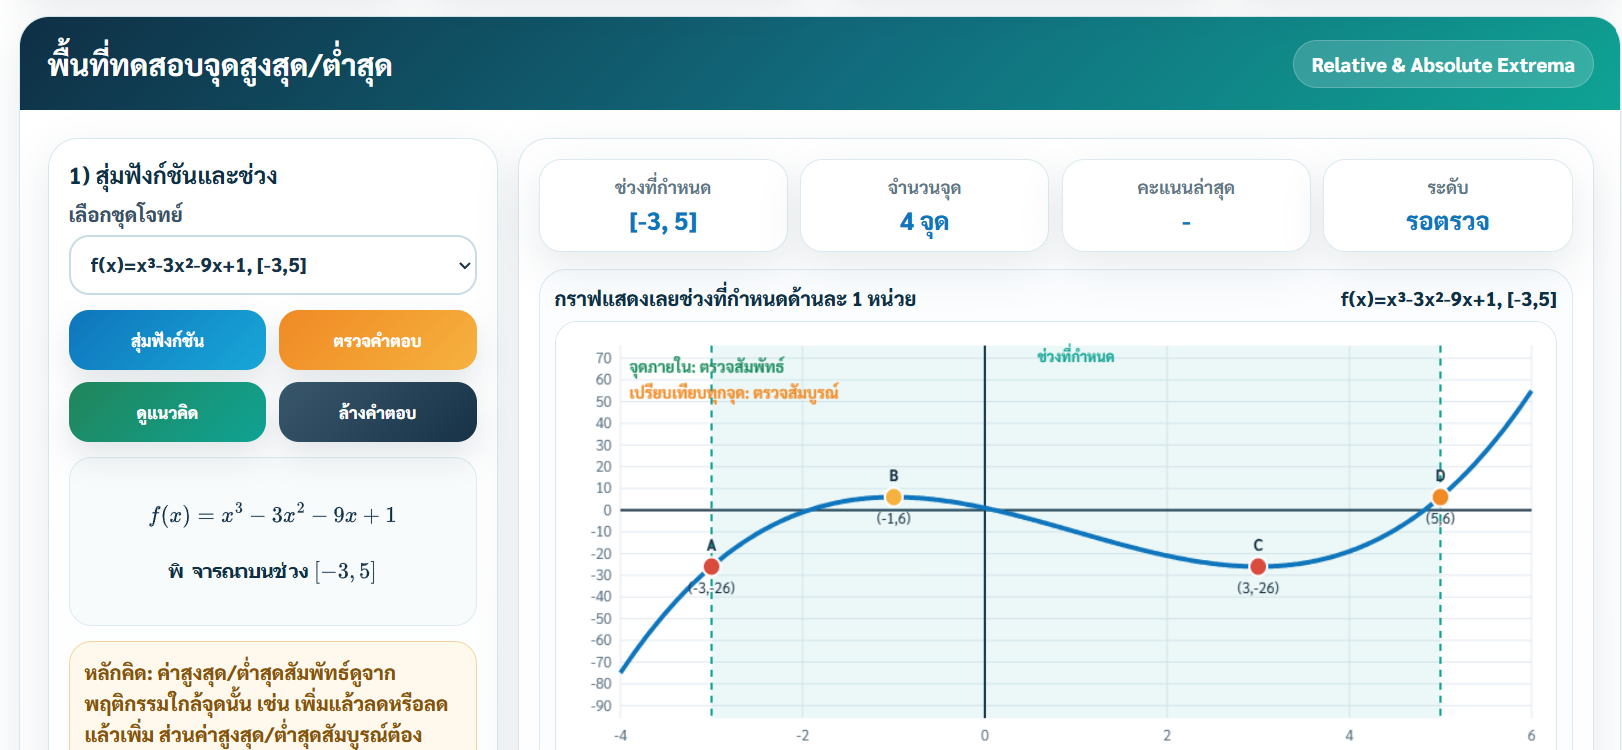Click the เลือกชุดโจทย์ label

(x=126, y=215)
